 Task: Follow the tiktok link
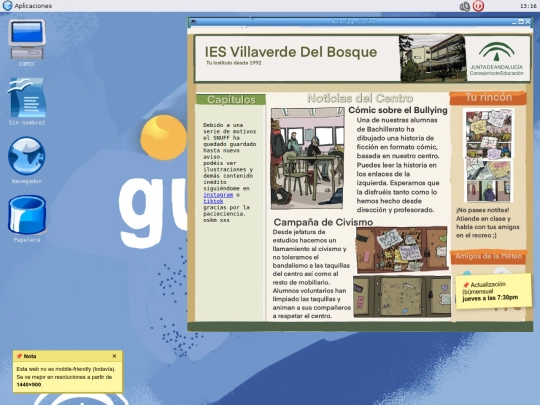(x=213, y=201)
